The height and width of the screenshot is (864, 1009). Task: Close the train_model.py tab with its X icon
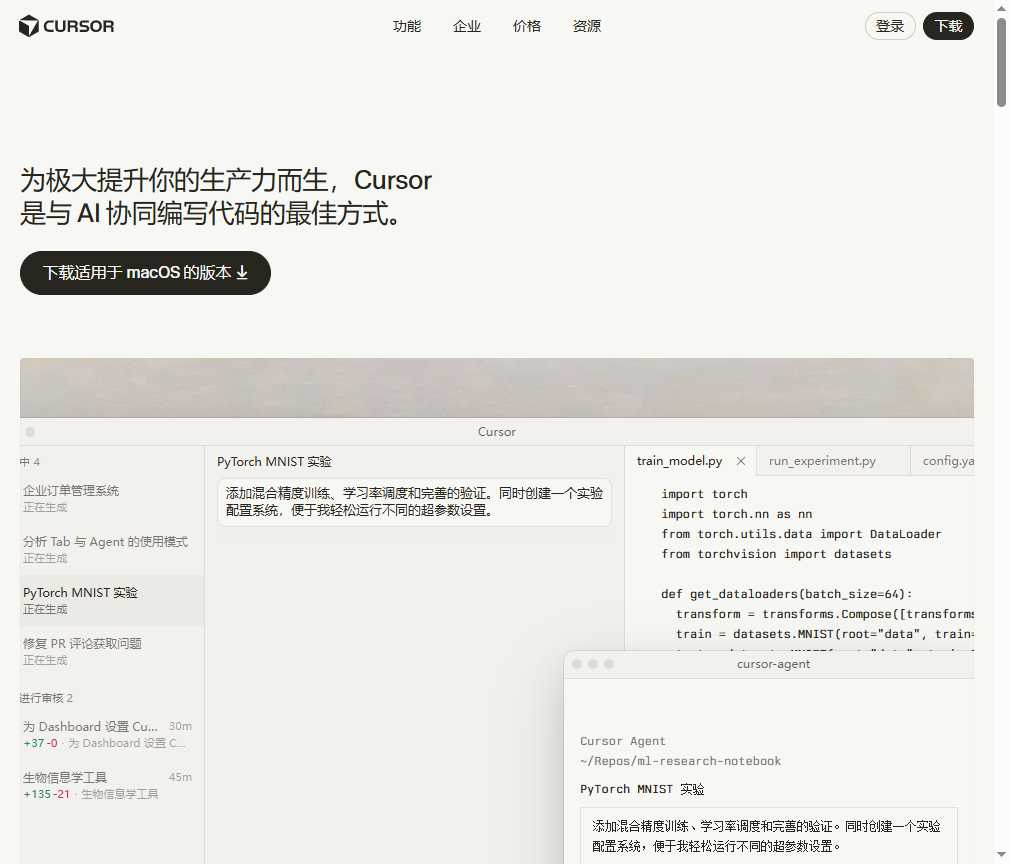coord(741,461)
